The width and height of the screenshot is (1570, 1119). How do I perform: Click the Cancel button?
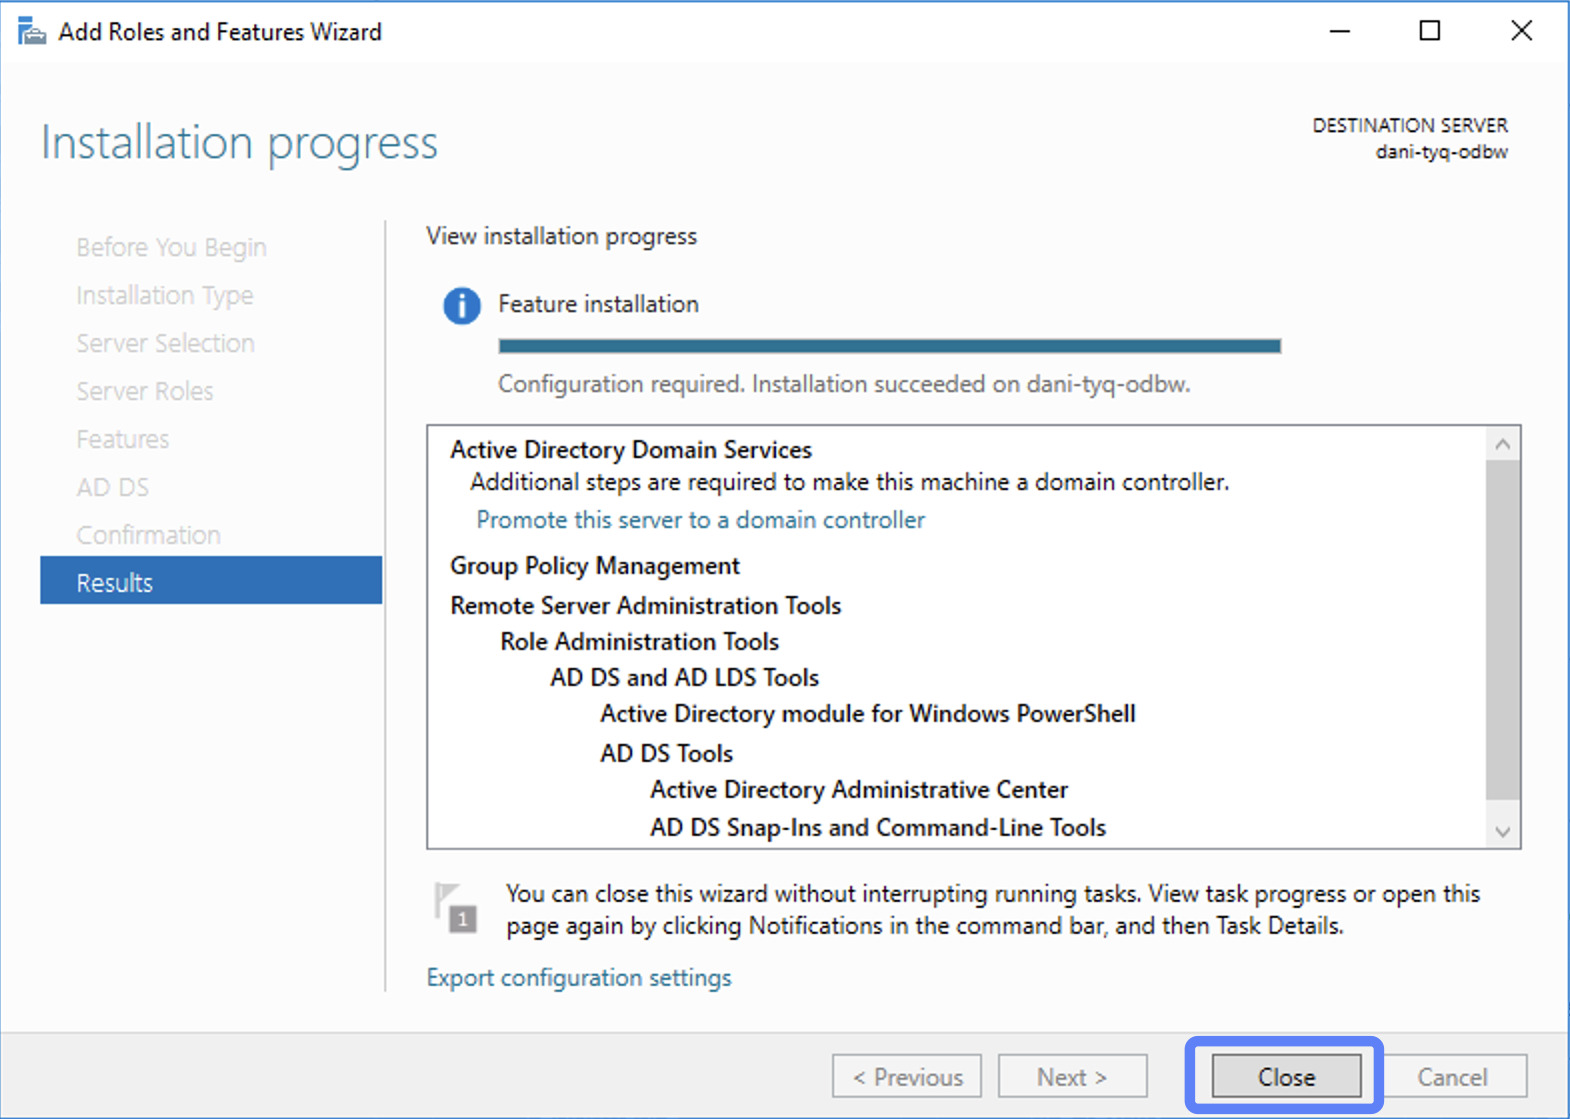pyautogui.click(x=1452, y=1077)
